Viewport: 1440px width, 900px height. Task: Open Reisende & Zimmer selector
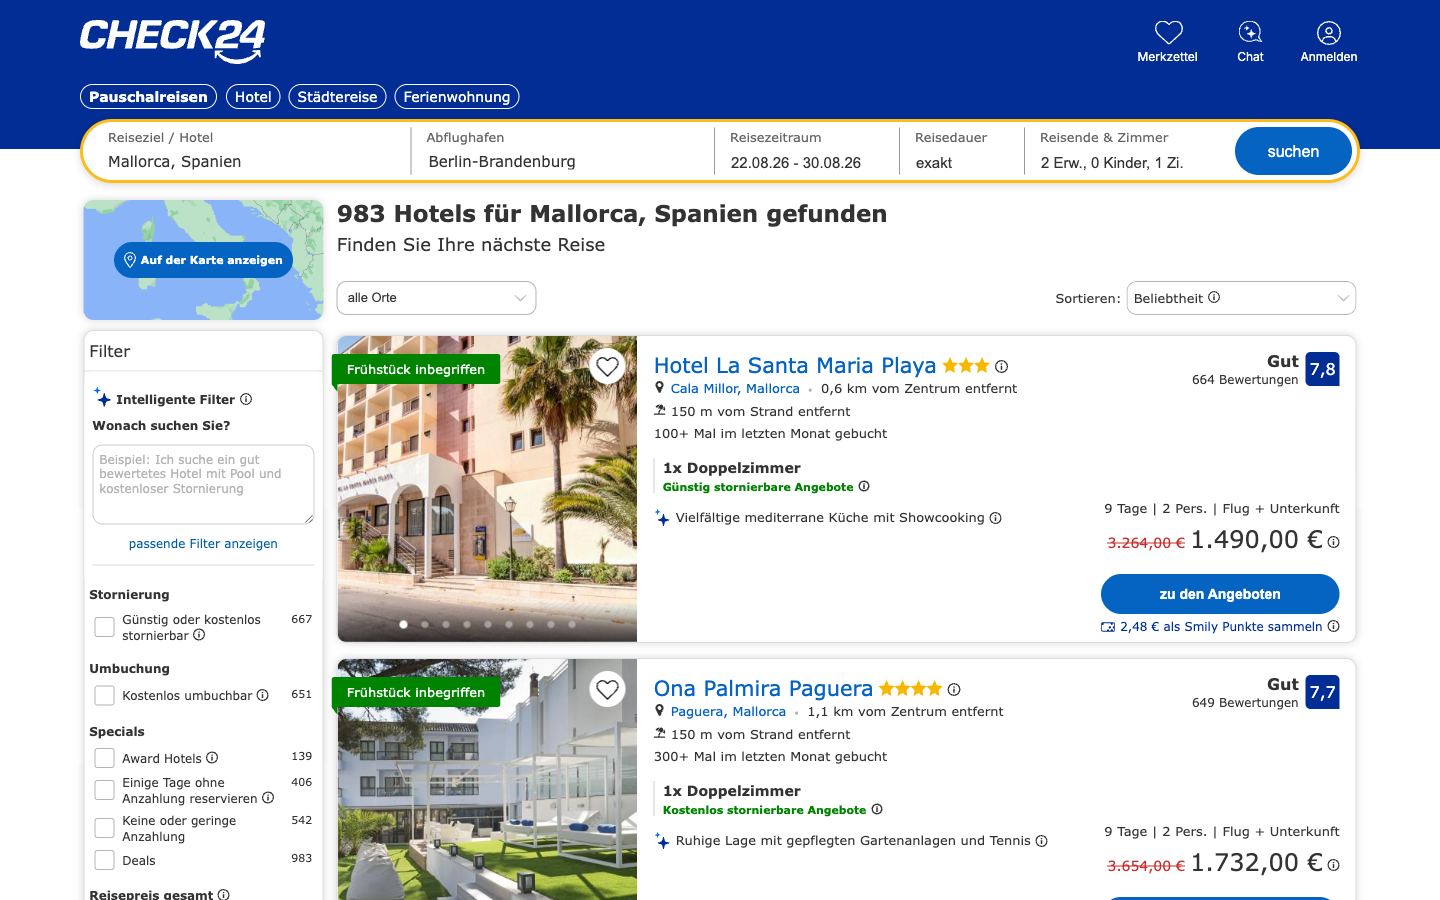point(1128,151)
